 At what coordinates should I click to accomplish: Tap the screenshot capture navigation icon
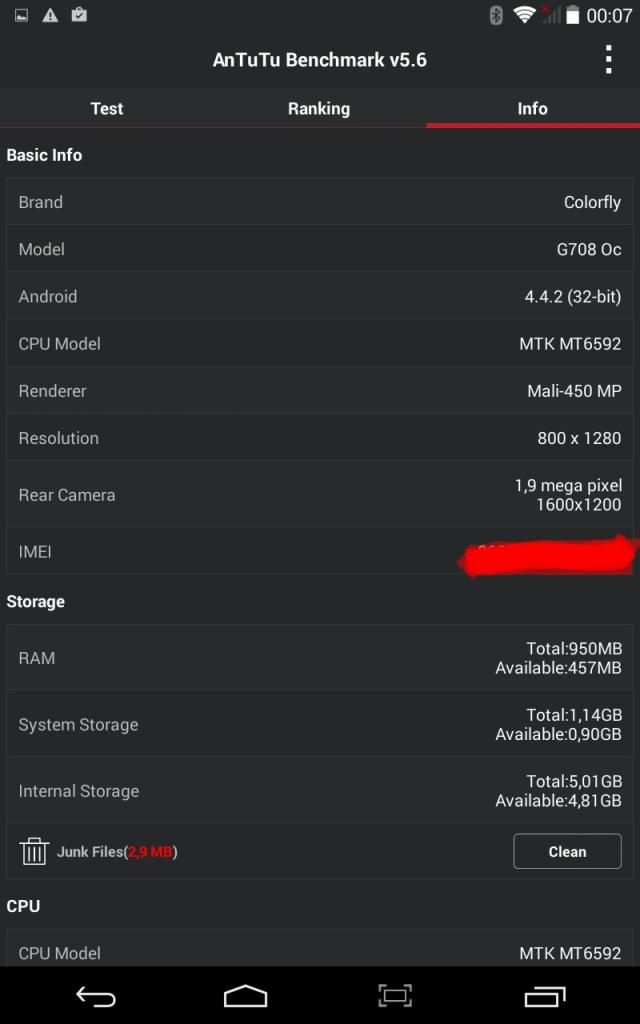(x=395, y=995)
